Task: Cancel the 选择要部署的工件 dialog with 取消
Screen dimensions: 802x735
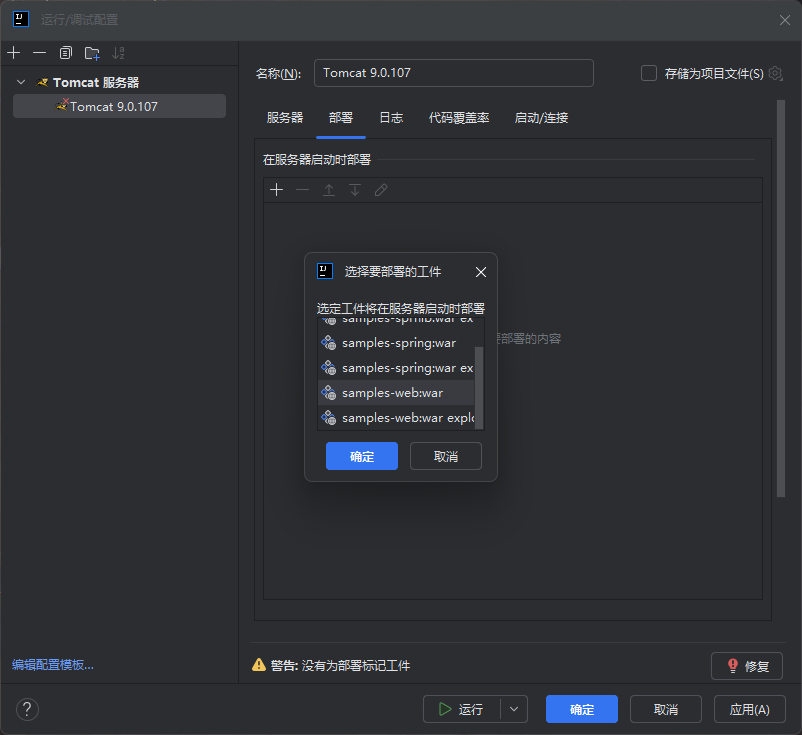Action: pyautogui.click(x=445, y=456)
